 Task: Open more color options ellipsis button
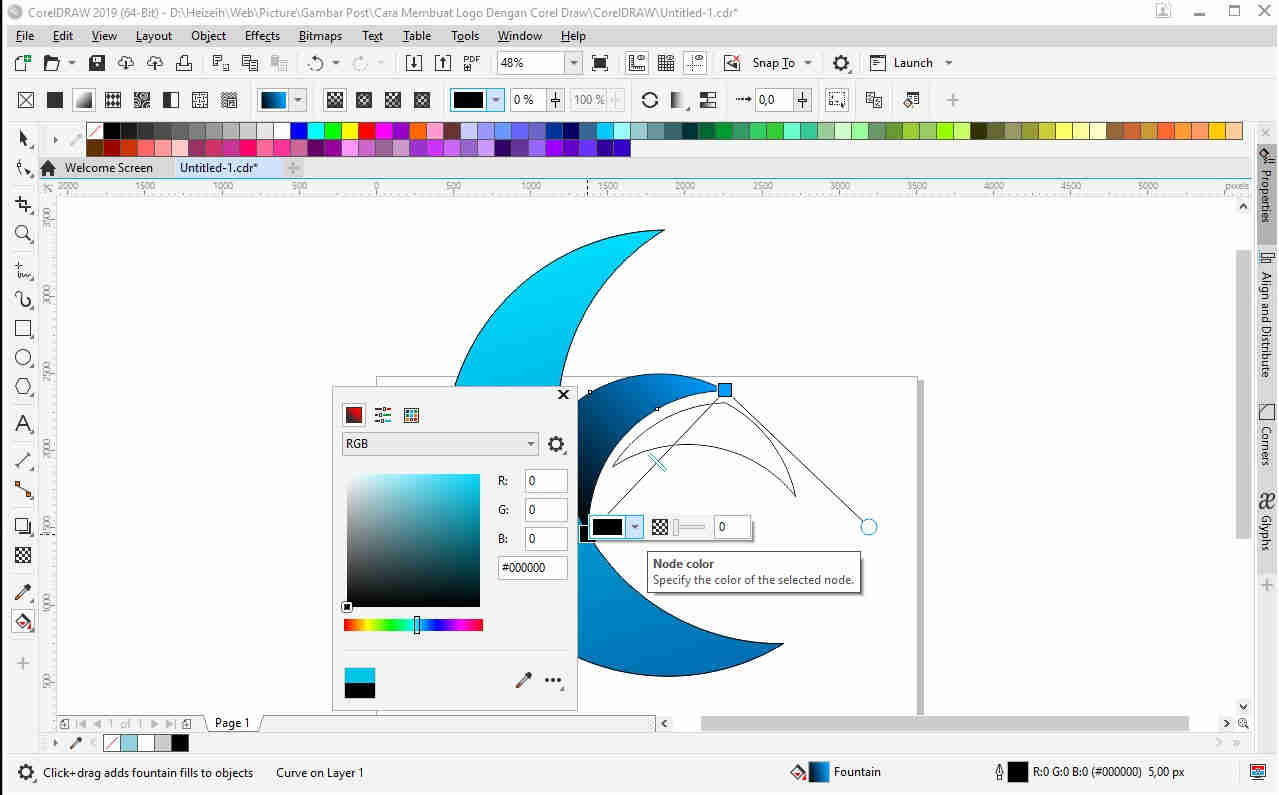coord(553,681)
